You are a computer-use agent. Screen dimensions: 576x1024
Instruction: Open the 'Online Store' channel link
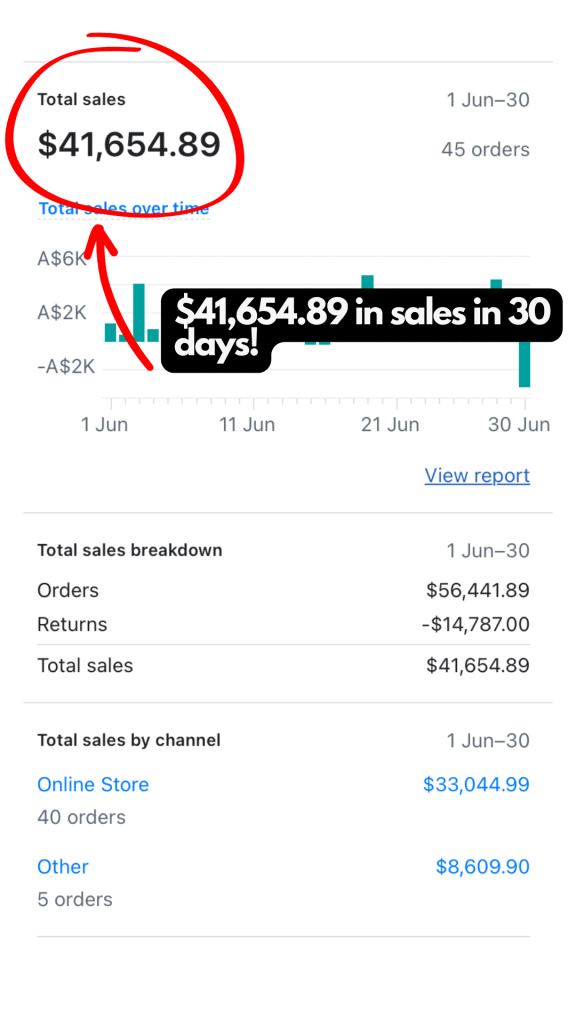[93, 784]
